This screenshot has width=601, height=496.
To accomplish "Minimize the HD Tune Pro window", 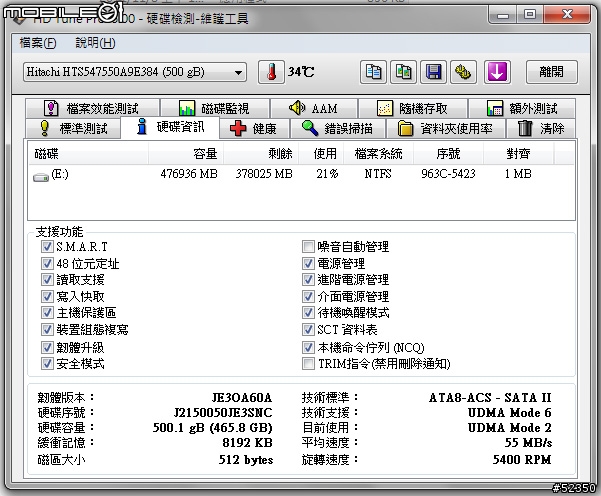I will pos(502,15).
